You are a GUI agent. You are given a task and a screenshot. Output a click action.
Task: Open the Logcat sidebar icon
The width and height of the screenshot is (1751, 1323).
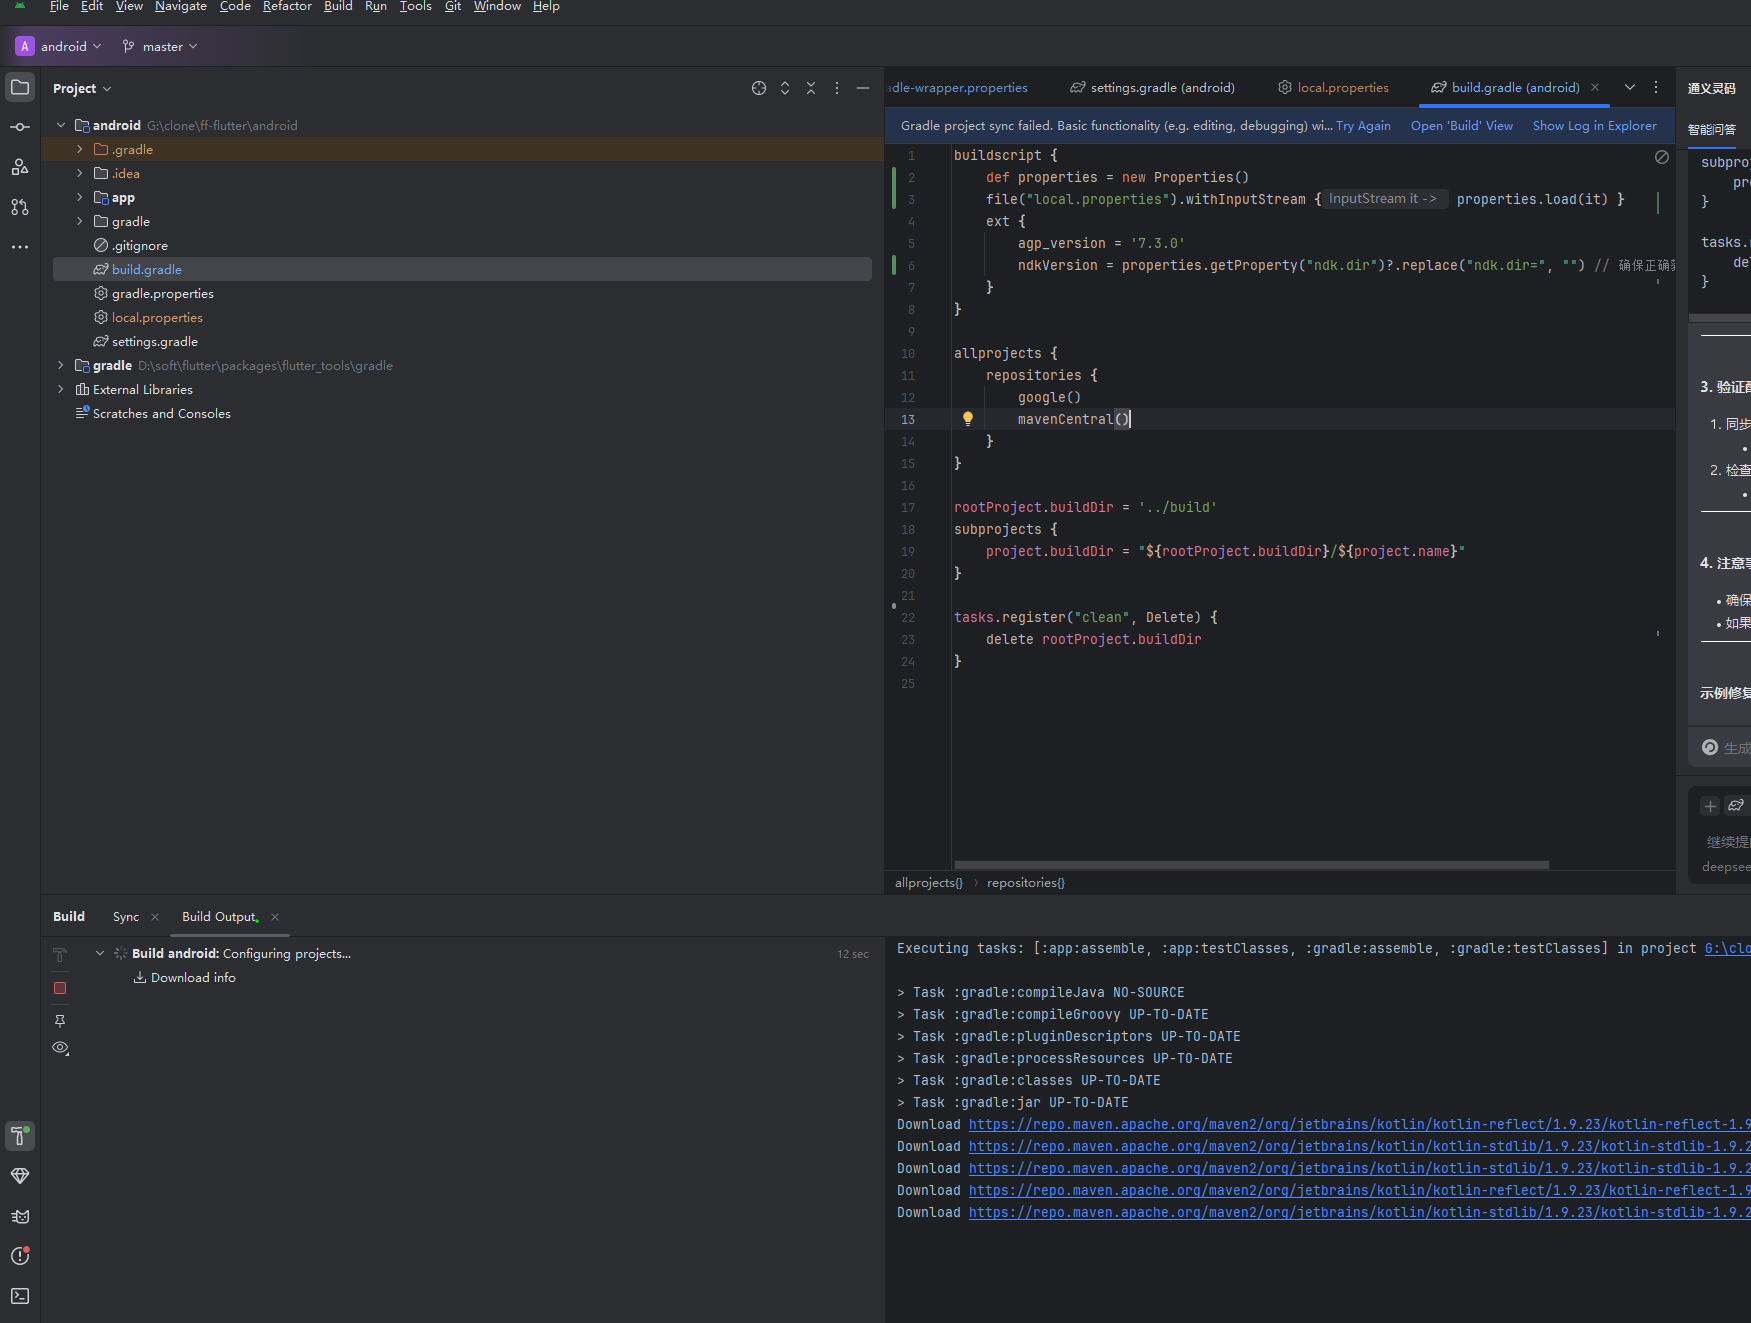(x=20, y=1216)
